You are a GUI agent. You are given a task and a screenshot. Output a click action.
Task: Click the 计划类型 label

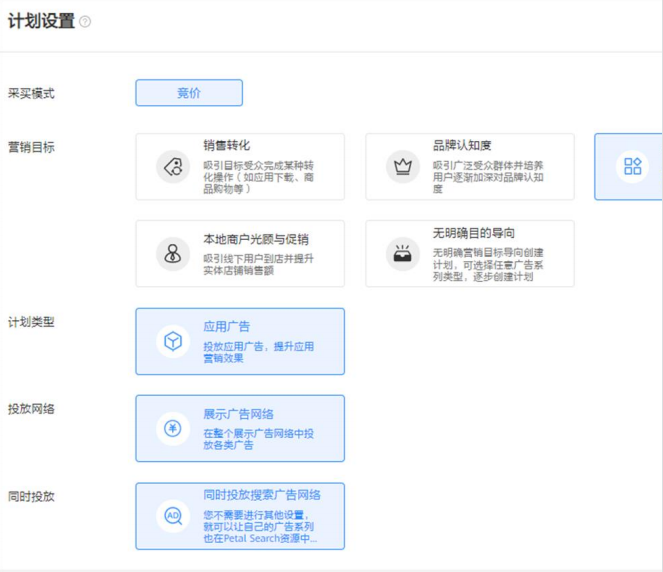point(31,322)
